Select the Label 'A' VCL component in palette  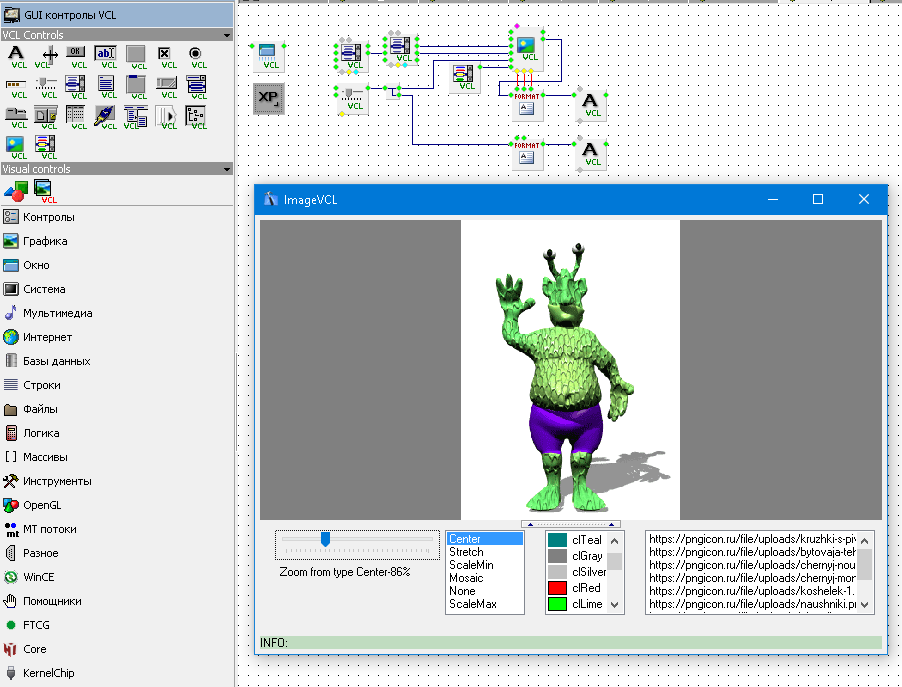click(x=16, y=57)
